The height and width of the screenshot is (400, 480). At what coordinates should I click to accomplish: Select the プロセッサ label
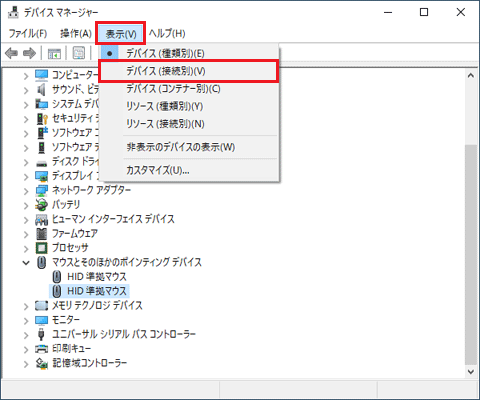(70, 248)
